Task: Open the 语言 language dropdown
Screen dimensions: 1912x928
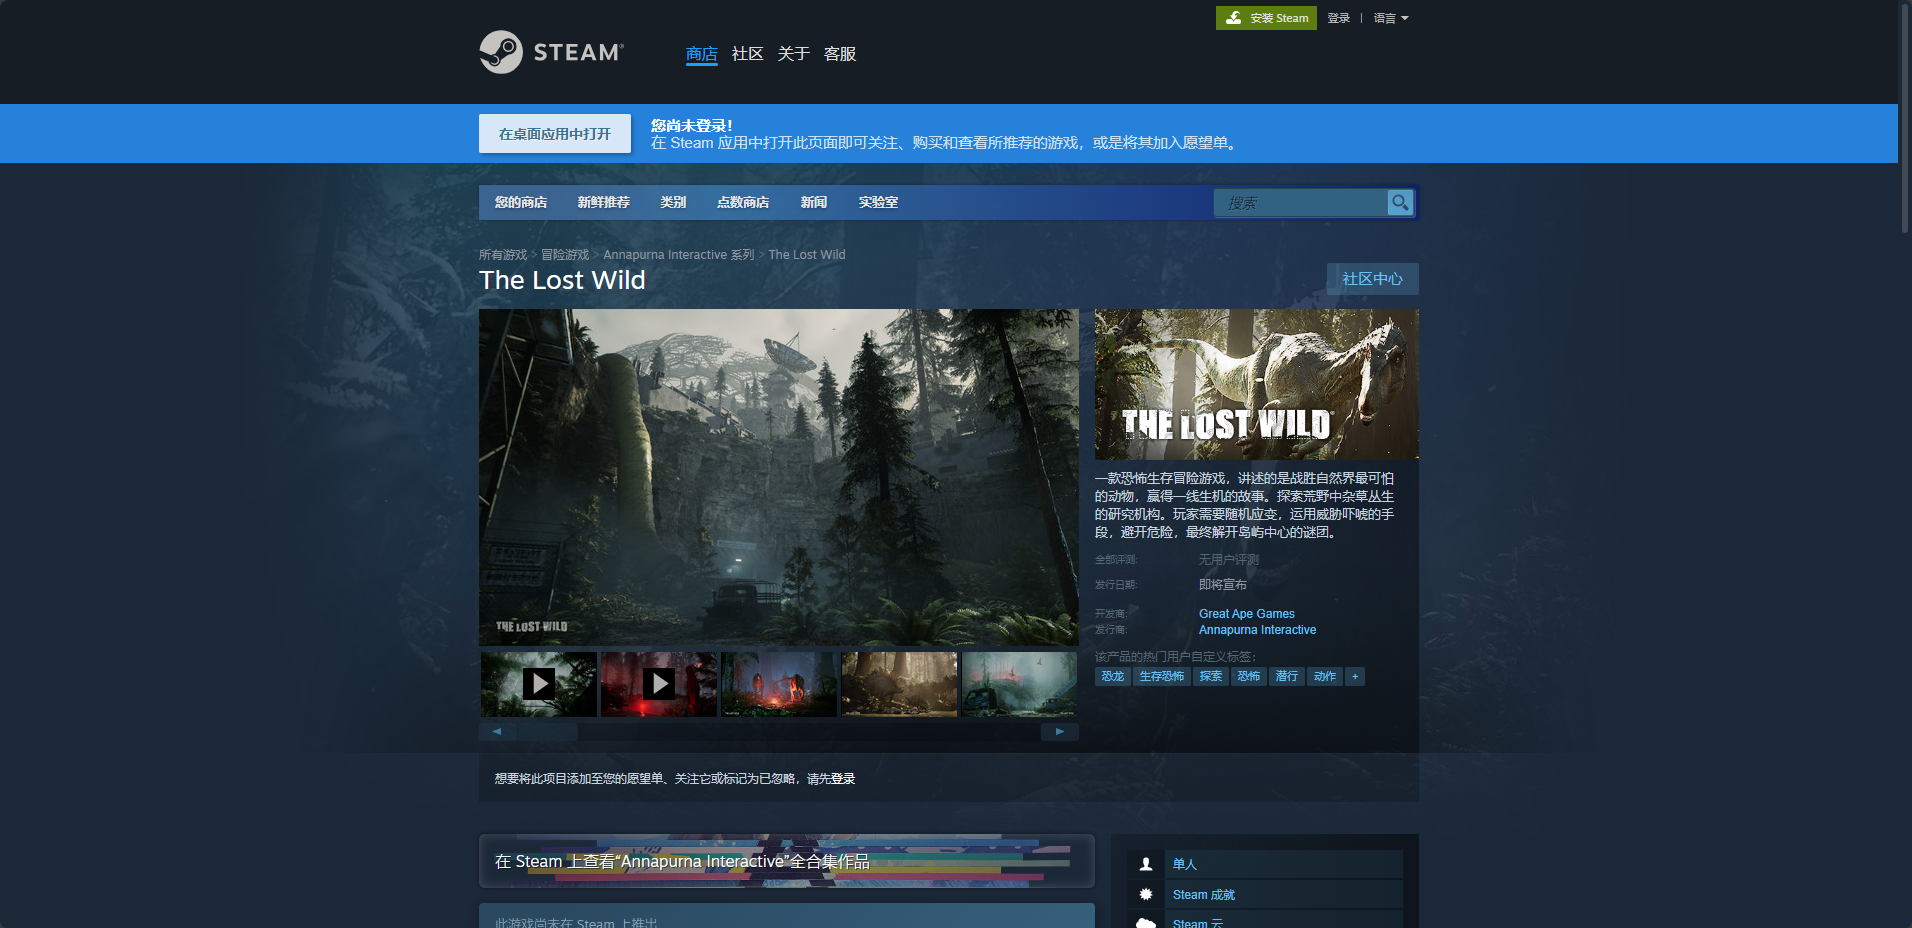Action: tap(1390, 18)
